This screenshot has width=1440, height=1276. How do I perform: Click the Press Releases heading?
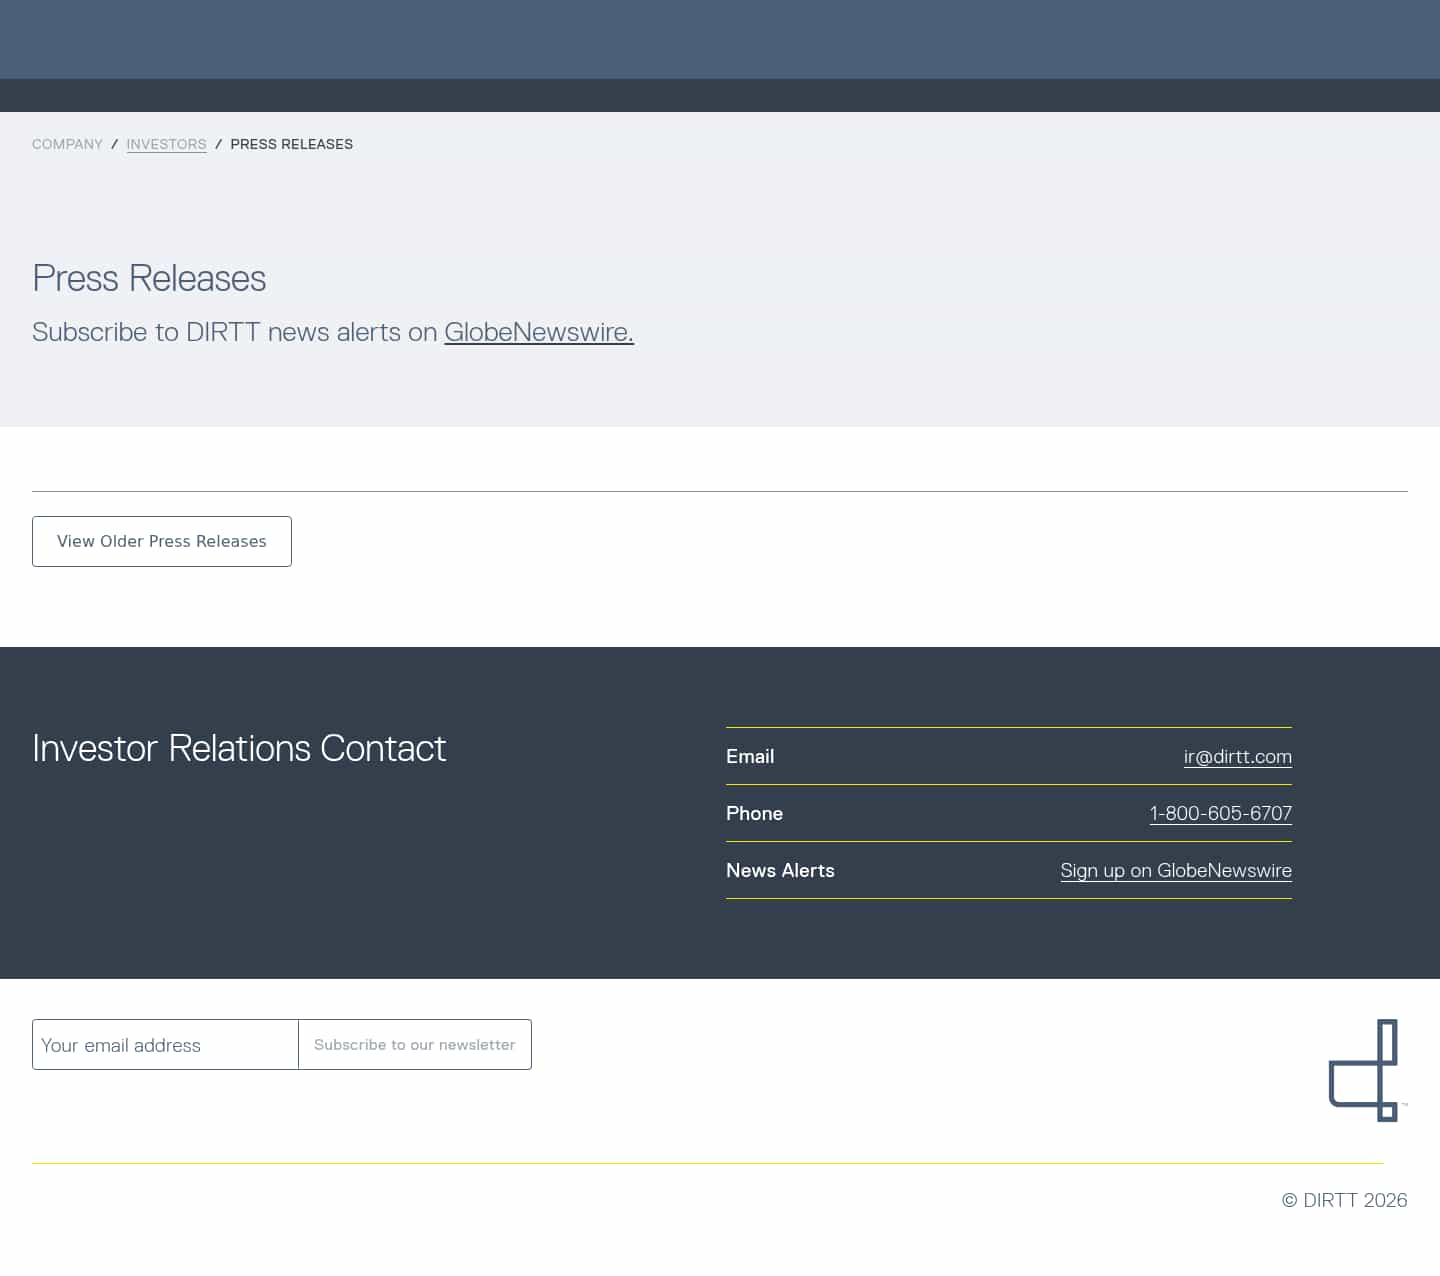click(x=149, y=278)
